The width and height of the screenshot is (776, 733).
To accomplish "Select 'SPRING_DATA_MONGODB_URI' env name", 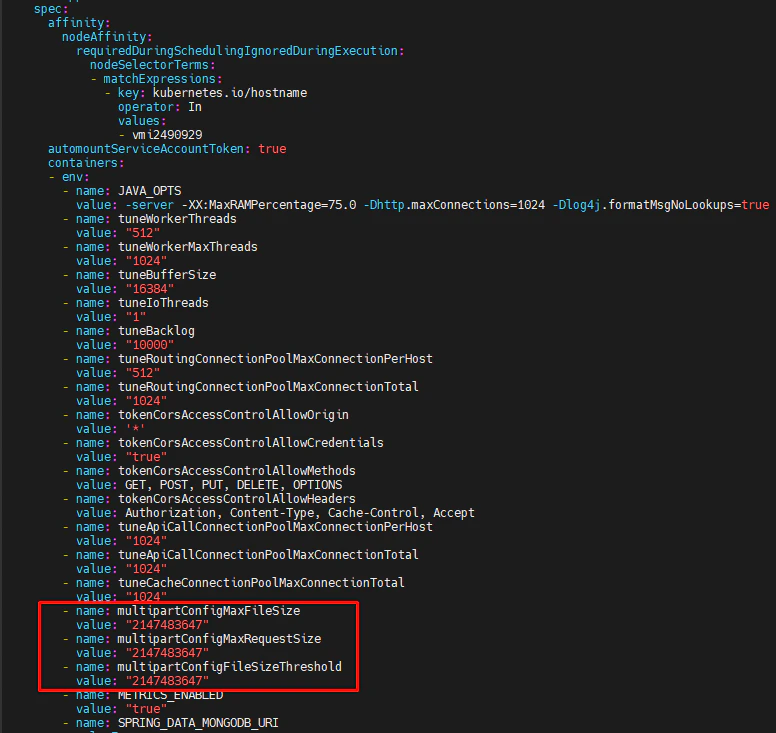I will pyautogui.click(x=198, y=723).
